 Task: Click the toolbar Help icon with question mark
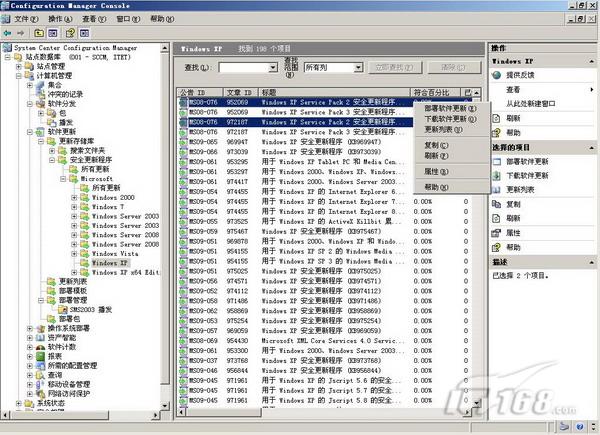70,33
